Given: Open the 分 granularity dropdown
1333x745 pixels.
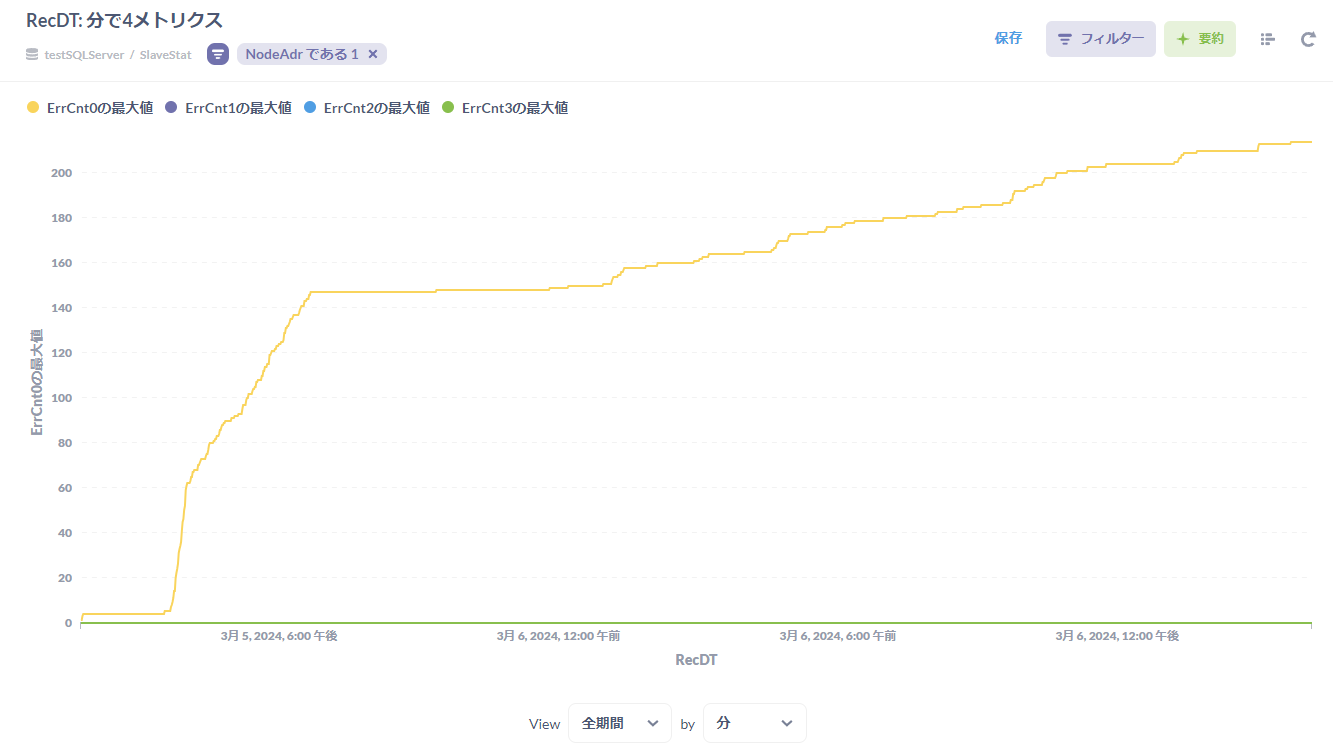Looking at the screenshot, I should point(754,723).
